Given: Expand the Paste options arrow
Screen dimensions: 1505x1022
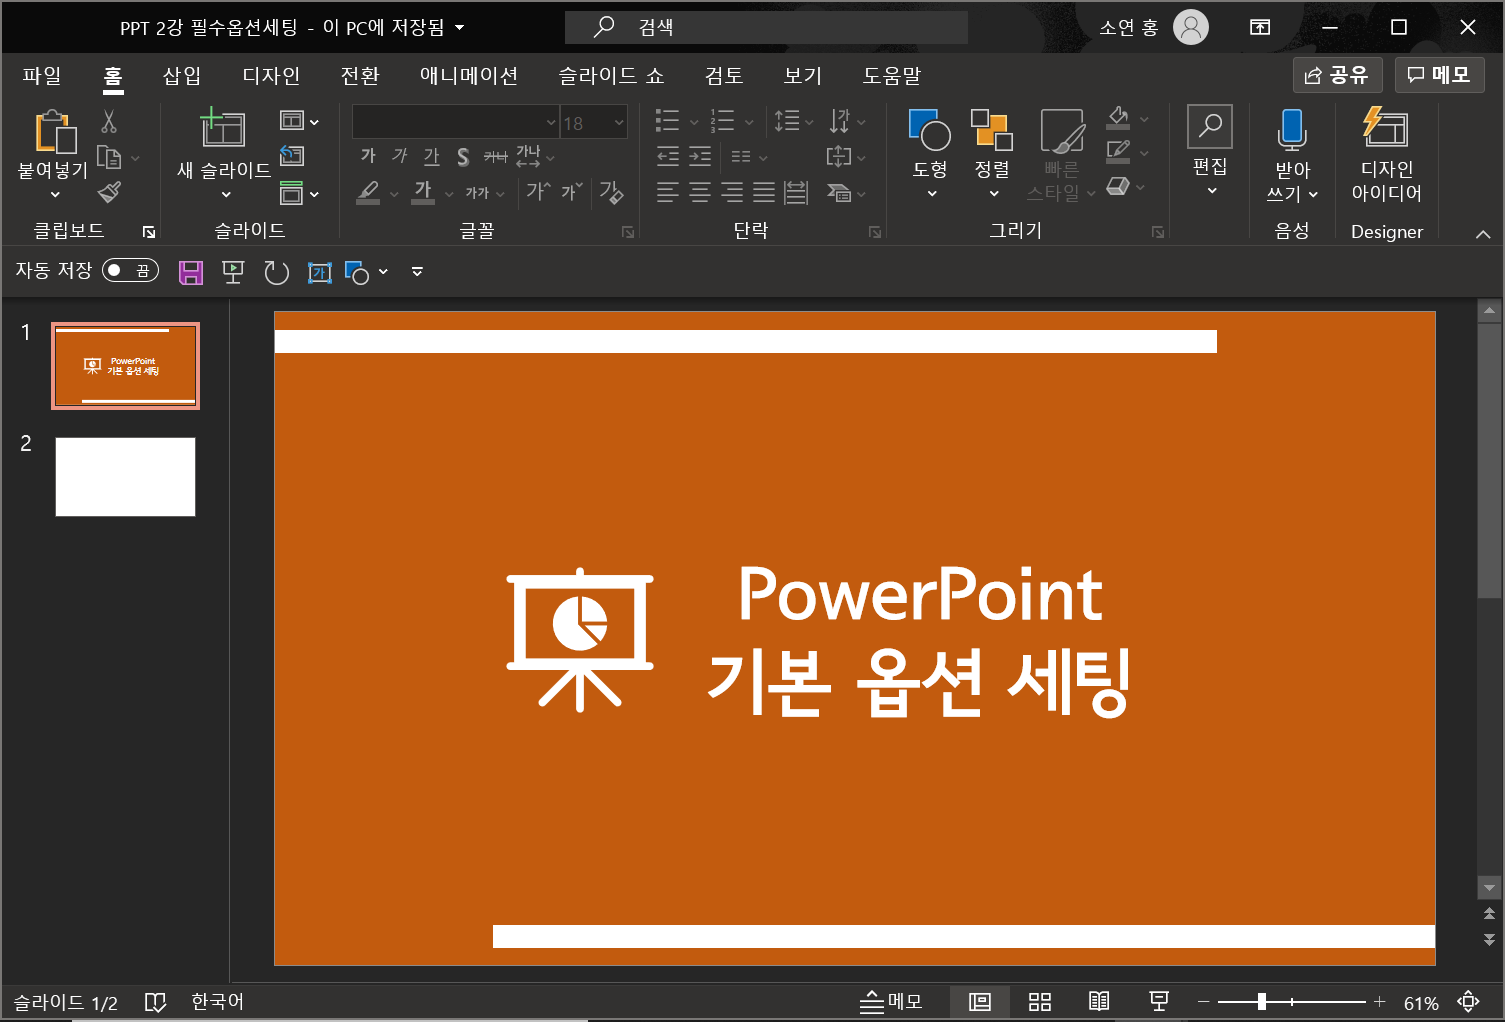Looking at the screenshot, I should coord(55,194).
